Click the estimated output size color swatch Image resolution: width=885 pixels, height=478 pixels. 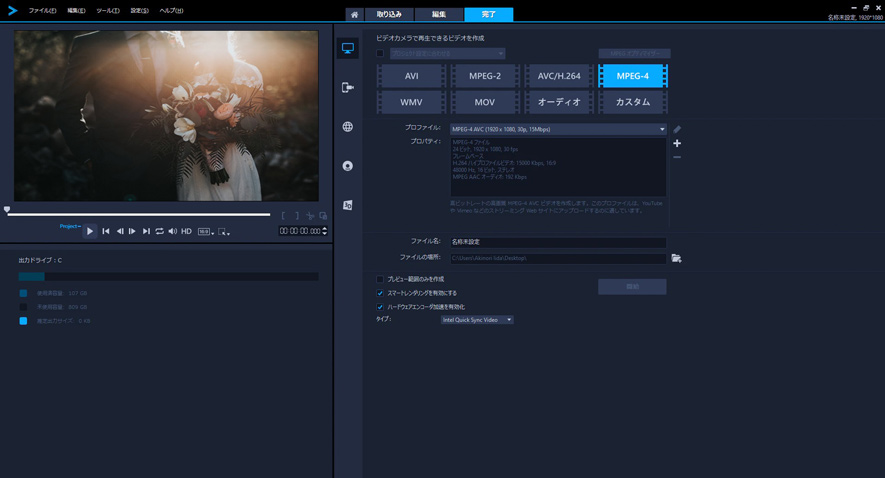pyautogui.click(x=23, y=321)
